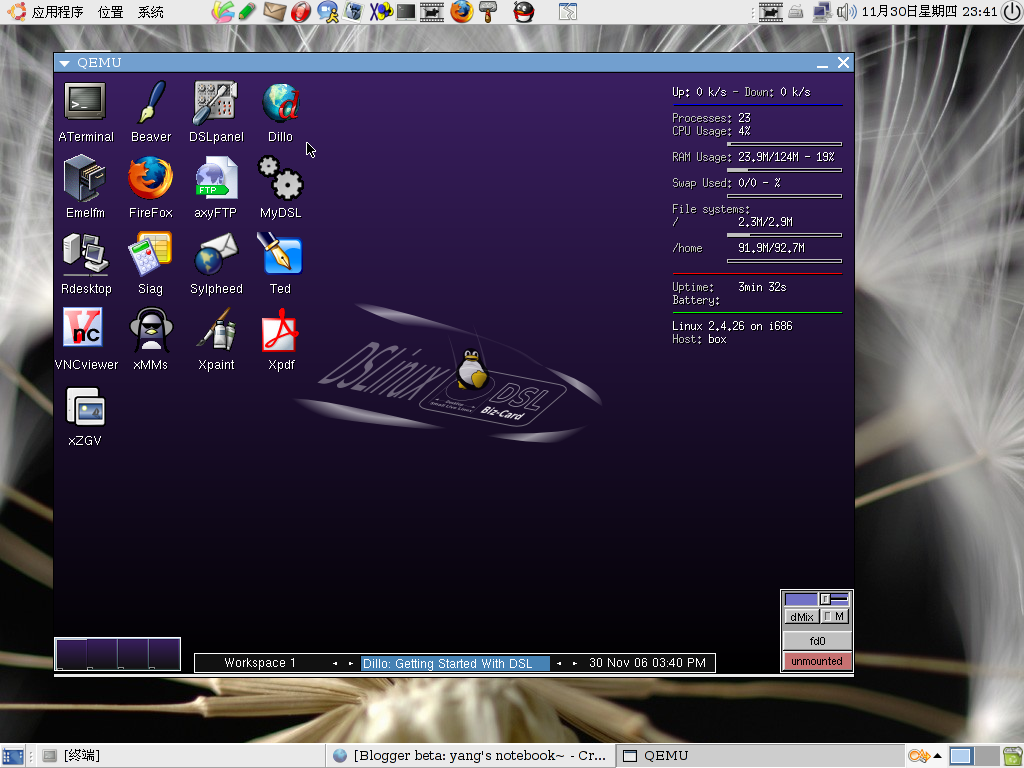The width and height of the screenshot is (1024, 768).
Task: Open the QQ penguin icon in top panel
Action: [523, 11]
